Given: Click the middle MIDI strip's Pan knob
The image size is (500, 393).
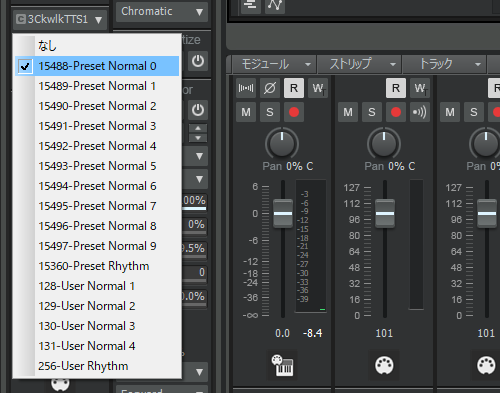Looking at the screenshot, I should pos(384,143).
